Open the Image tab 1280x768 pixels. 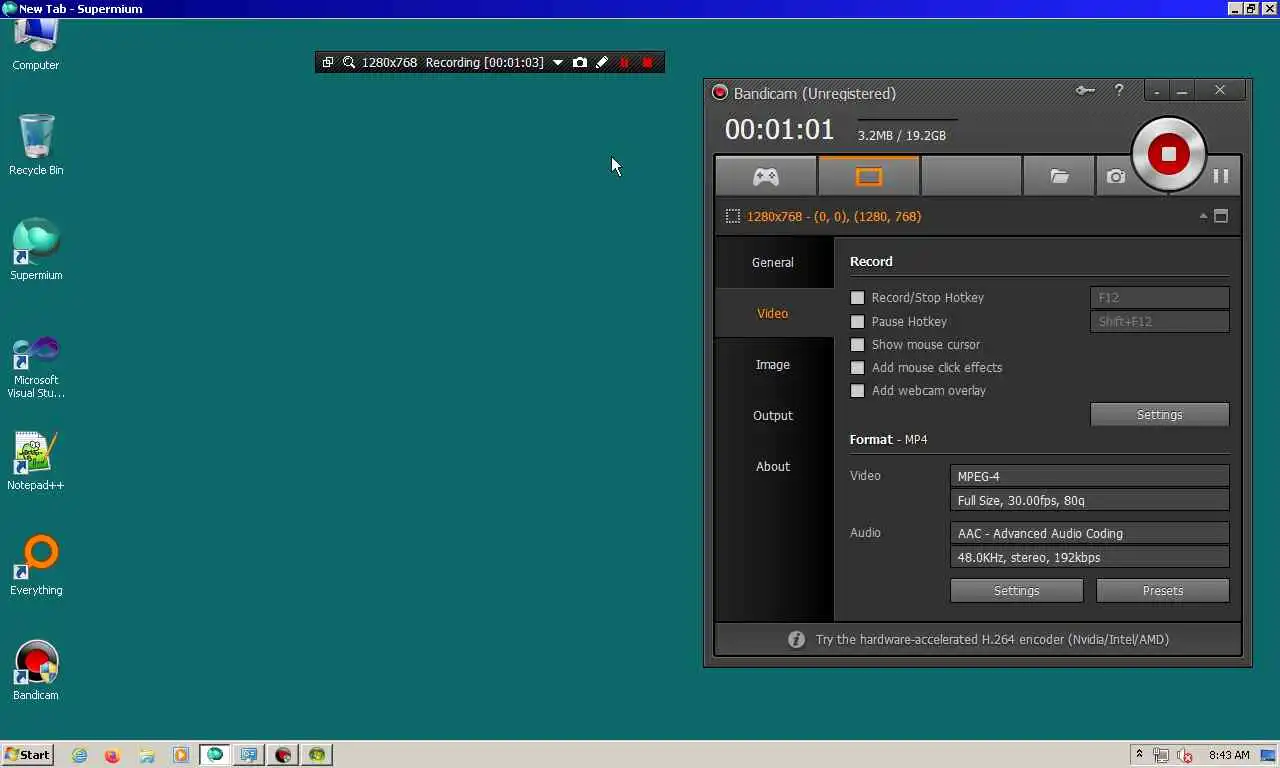tap(773, 364)
